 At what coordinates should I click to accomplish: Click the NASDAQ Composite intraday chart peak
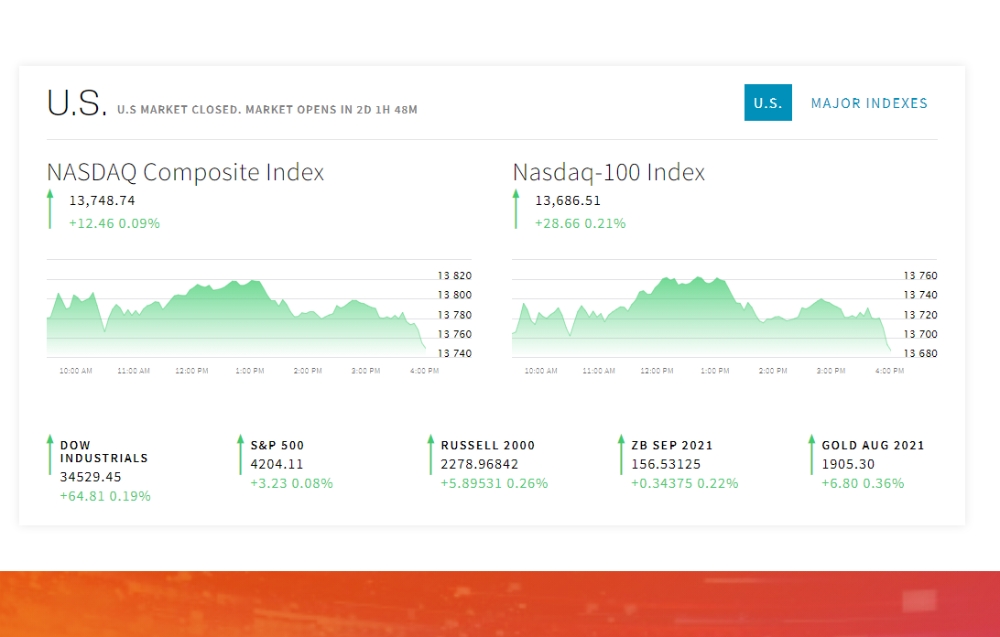point(255,281)
